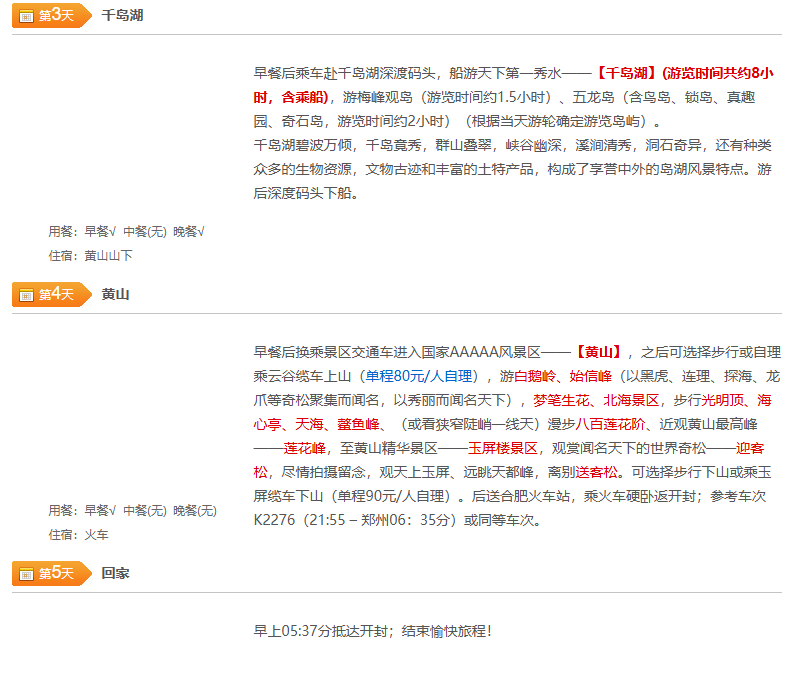Screen dimensions: 786x699
Task: Click the red 梦笔生花、北海景区 text
Action: [x=596, y=401]
